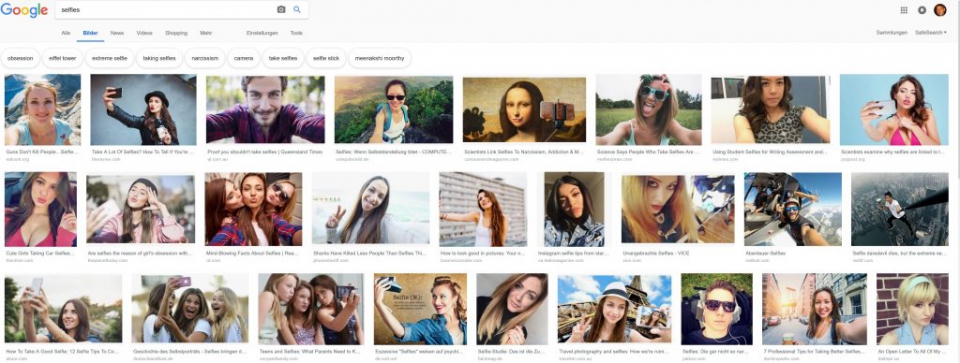Image resolution: width=960 pixels, height=363 pixels.
Task: Open the Mona Lisa selfie thumbnail
Action: pyautogui.click(x=524, y=110)
